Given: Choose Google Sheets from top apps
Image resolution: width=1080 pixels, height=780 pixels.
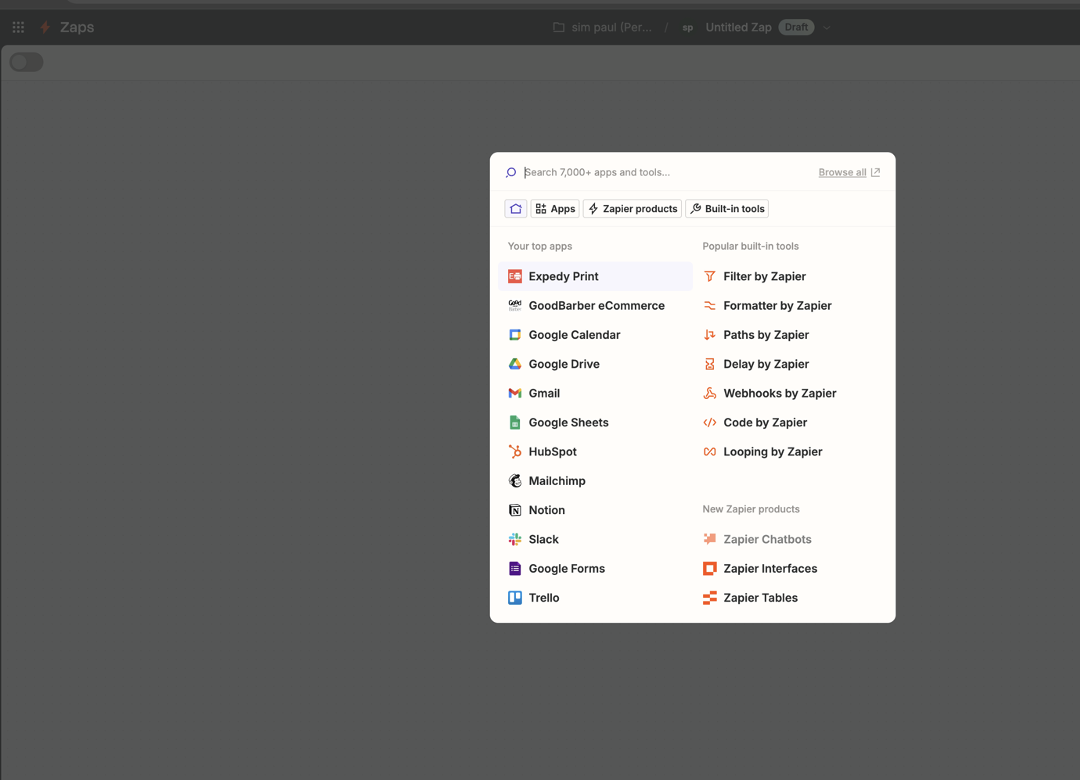Looking at the screenshot, I should click(x=568, y=423).
